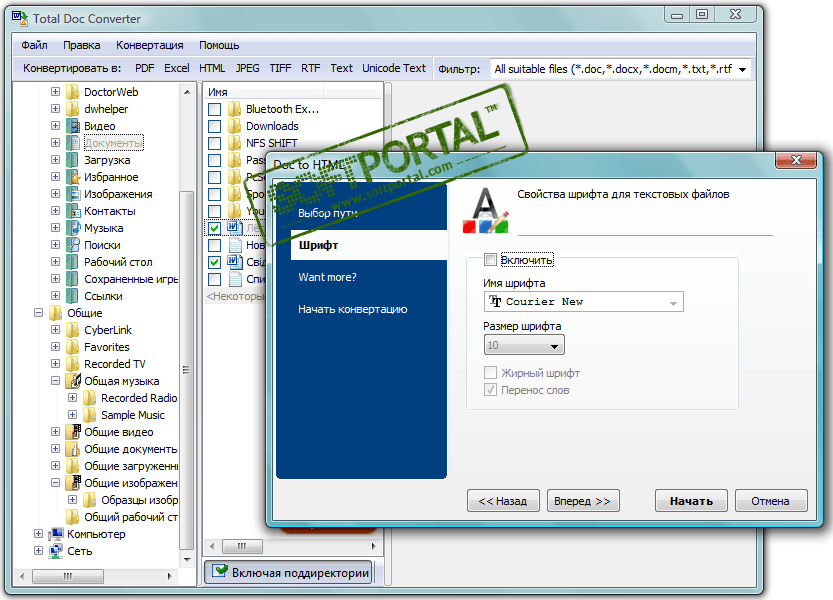The width and height of the screenshot is (833, 600).
Task: Open the Конвертация menu
Action: coord(150,45)
